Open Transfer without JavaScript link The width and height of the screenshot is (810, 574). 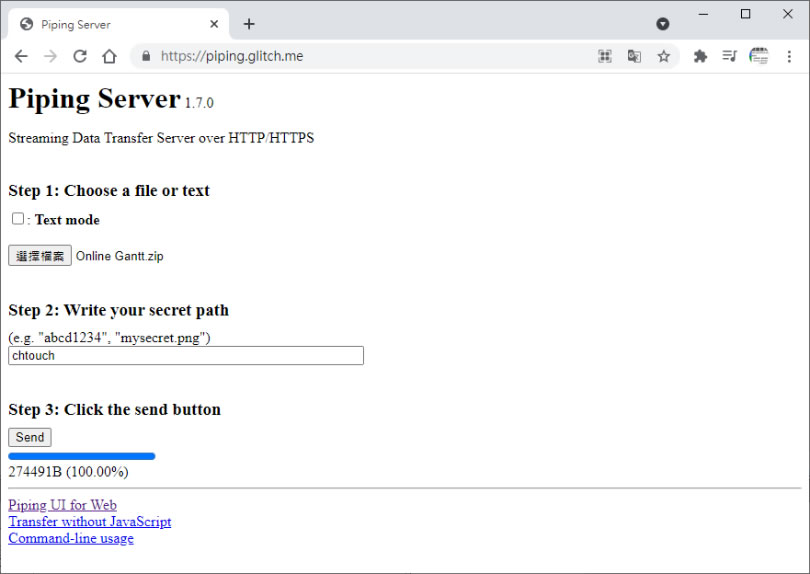click(90, 521)
